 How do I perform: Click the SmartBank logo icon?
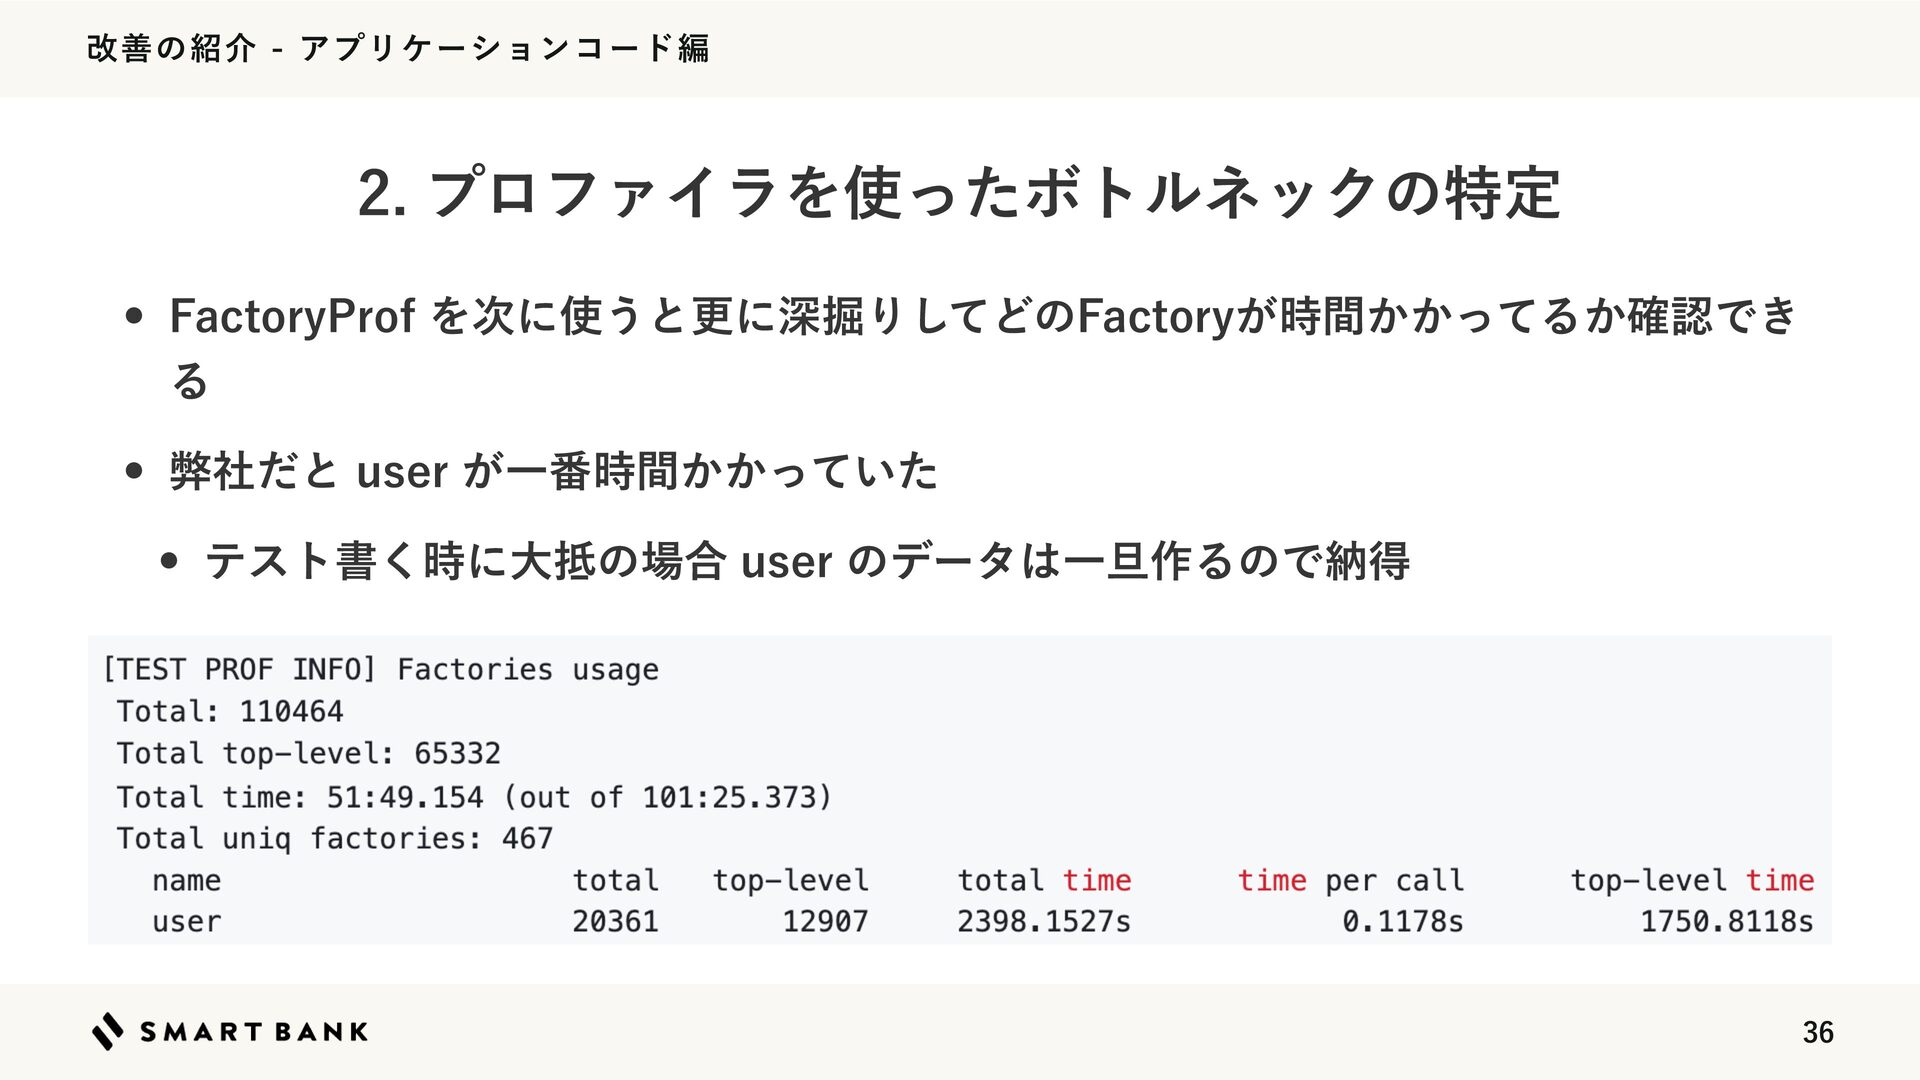click(x=108, y=1031)
